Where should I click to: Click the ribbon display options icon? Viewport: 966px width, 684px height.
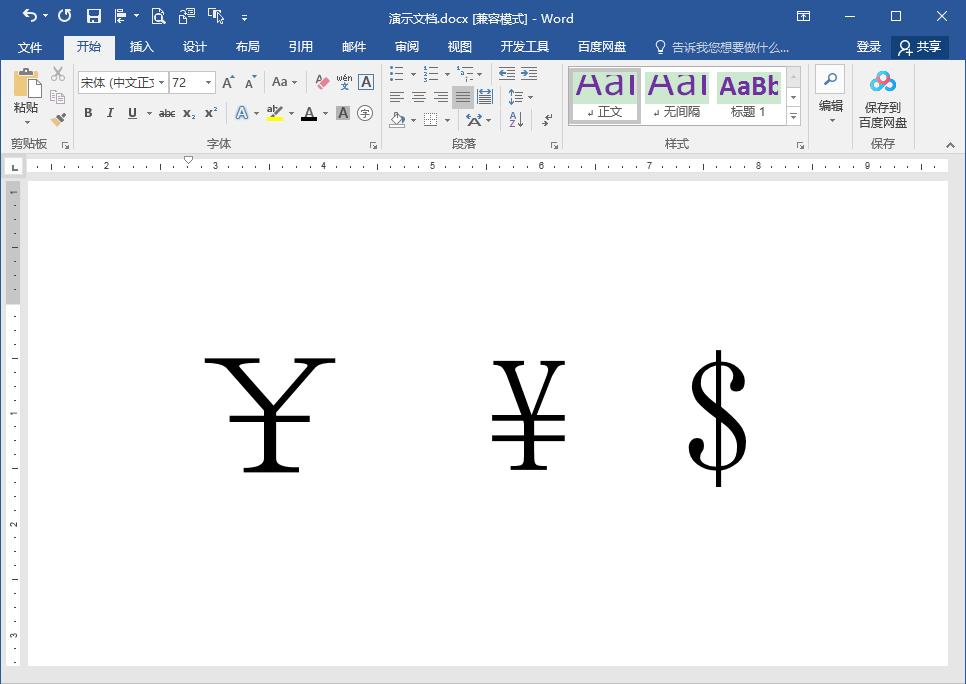click(803, 16)
